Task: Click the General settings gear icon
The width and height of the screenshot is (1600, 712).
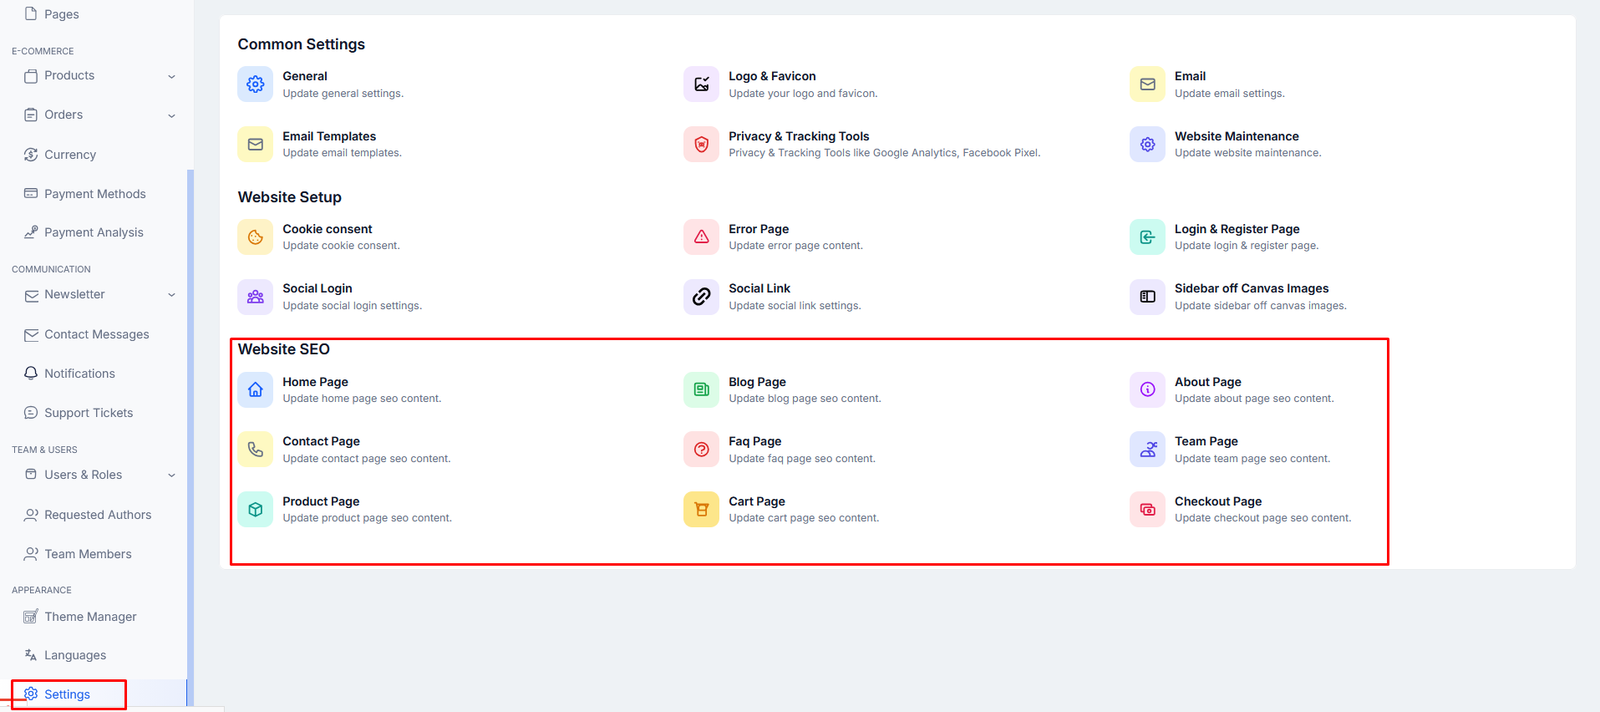Action: pos(255,84)
